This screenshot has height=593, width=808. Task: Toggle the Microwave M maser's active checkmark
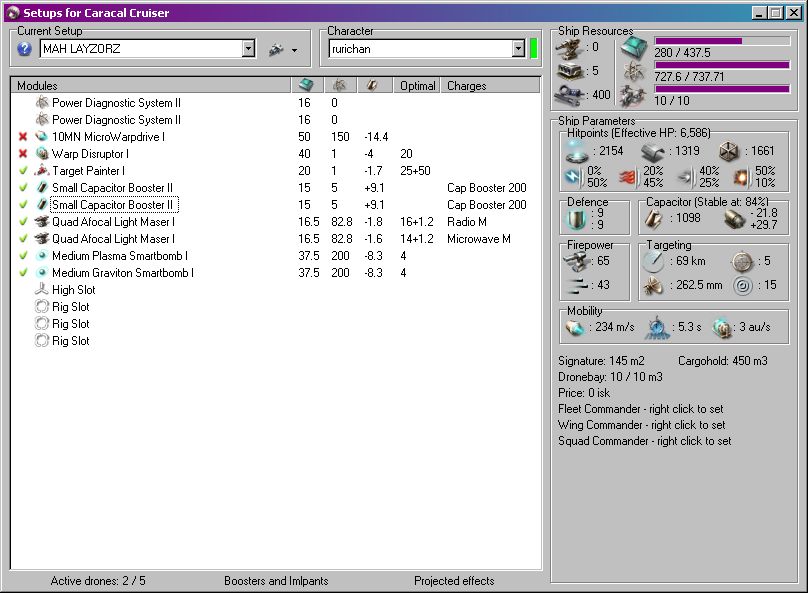(23, 239)
